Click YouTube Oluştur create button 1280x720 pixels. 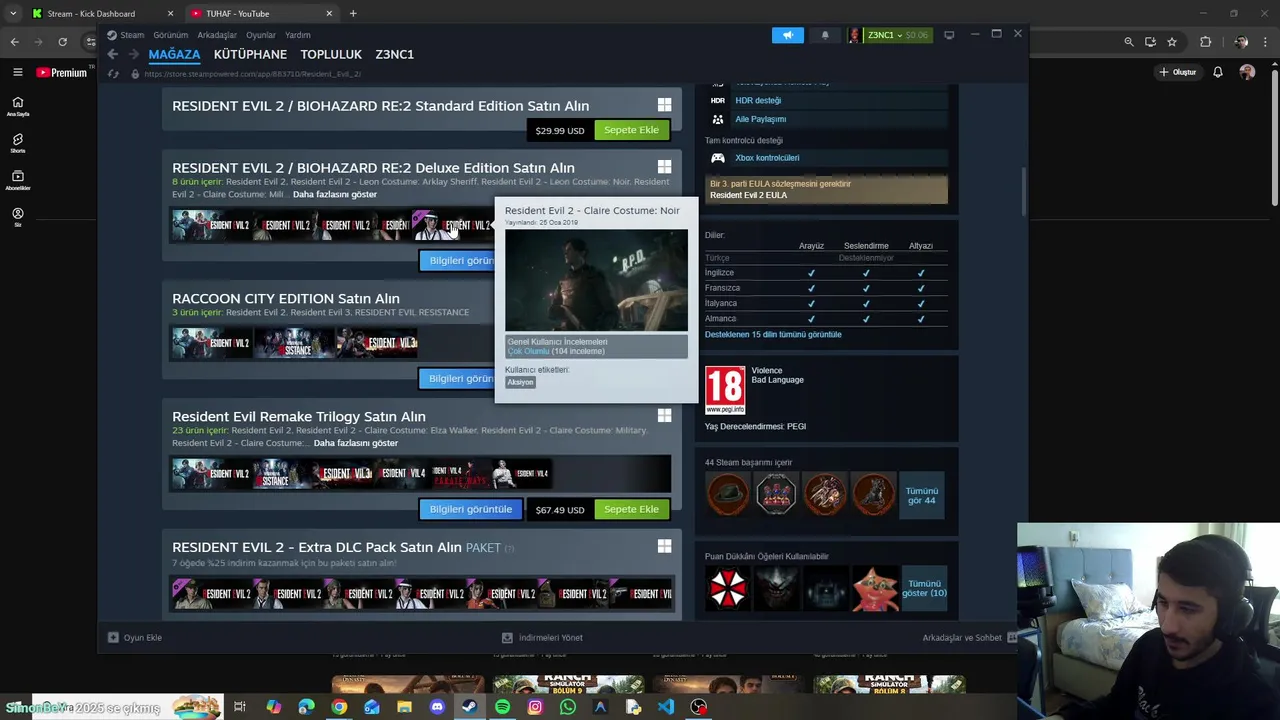(x=1177, y=72)
